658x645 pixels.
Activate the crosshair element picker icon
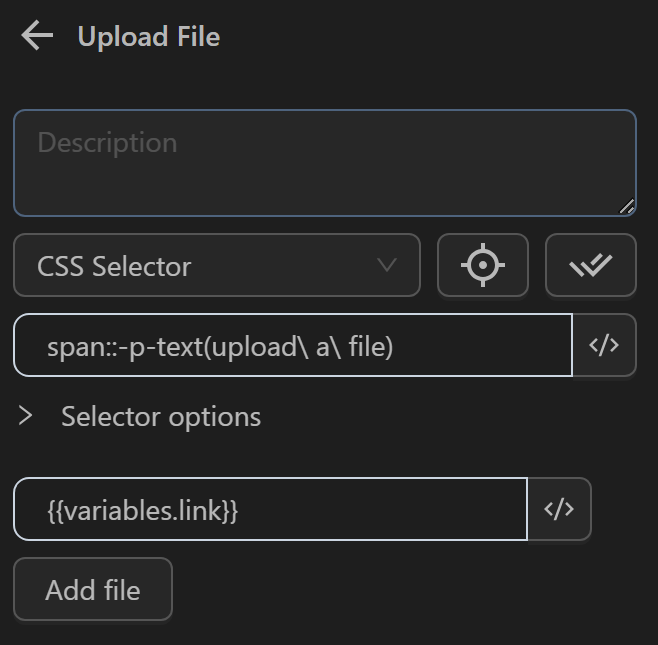pyautogui.click(x=483, y=266)
